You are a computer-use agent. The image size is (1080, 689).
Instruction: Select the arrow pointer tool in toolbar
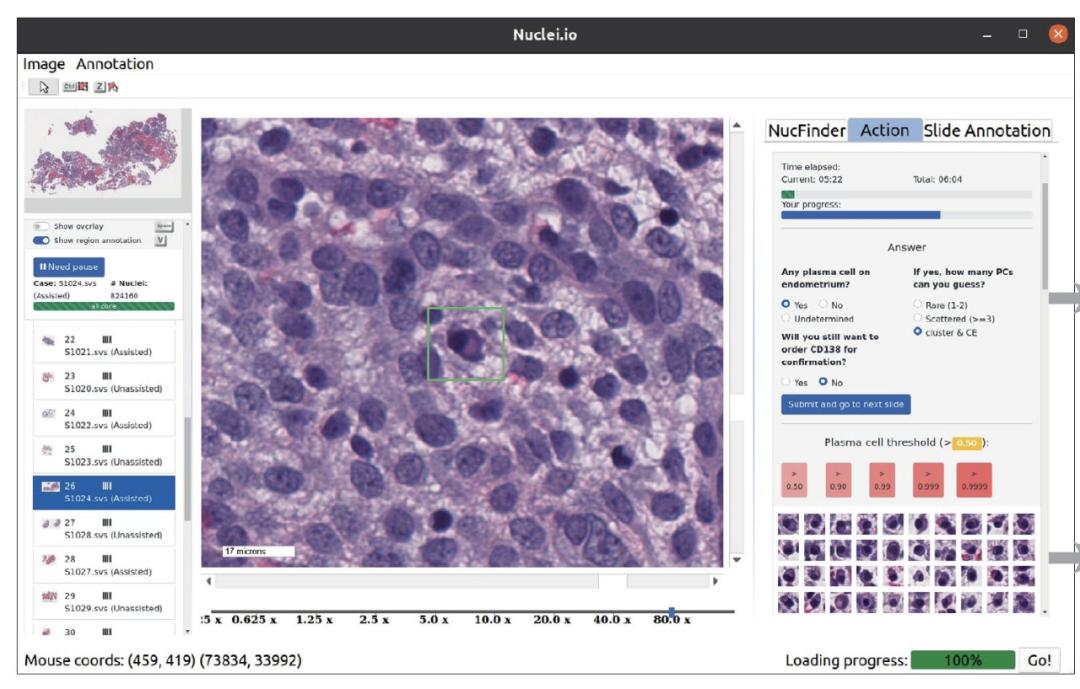point(43,87)
